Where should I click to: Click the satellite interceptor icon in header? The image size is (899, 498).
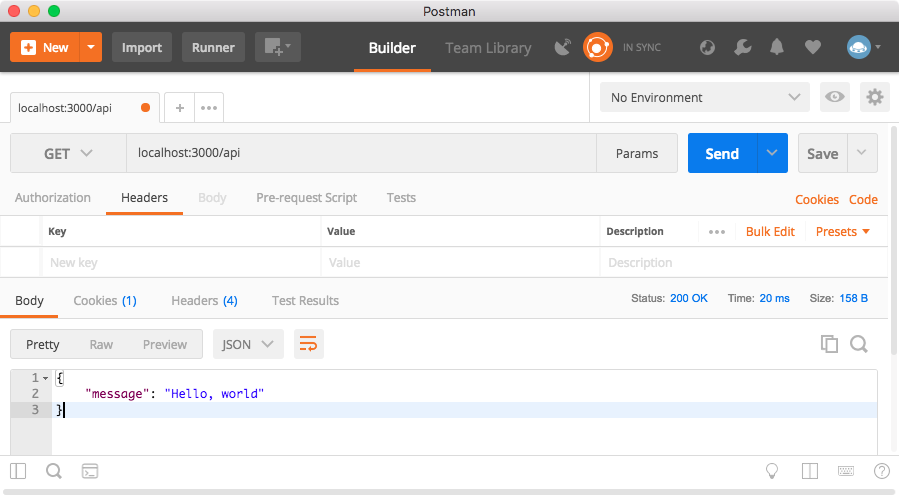tap(563, 47)
